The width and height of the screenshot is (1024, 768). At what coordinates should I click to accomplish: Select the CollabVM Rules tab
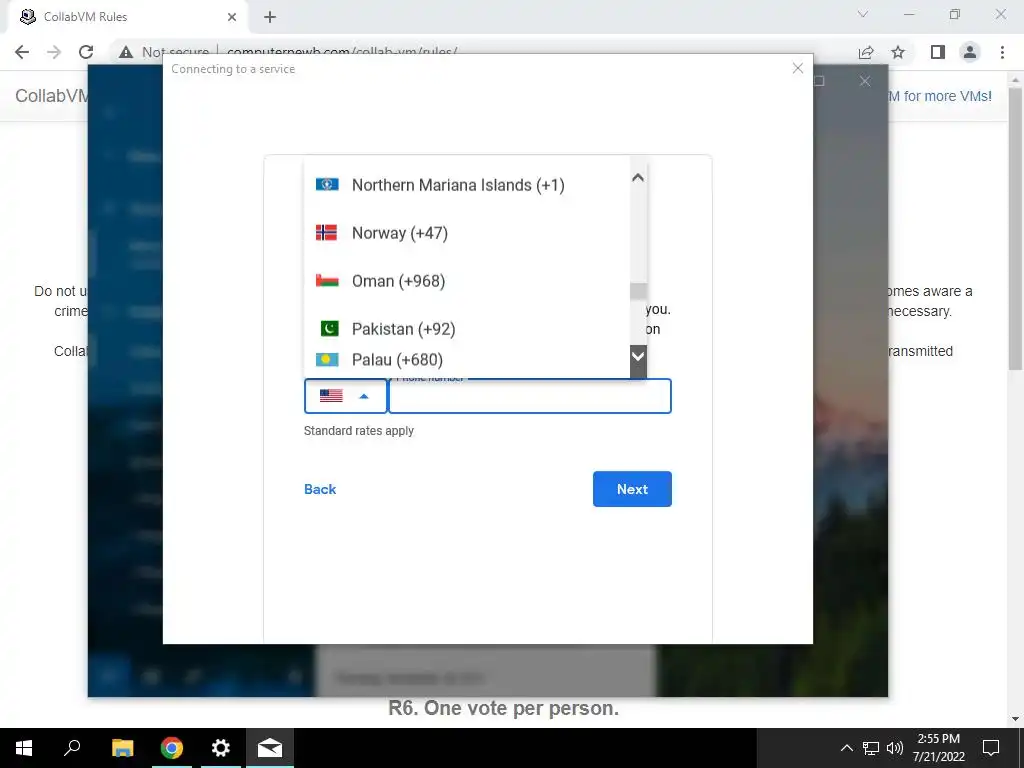click(x=128, y=17)
